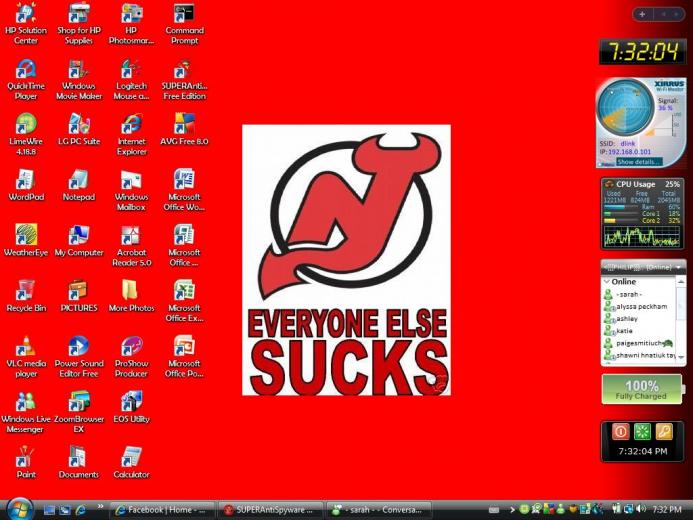Click IP address 192.168.0.101 link
Viewport: 693px width, 520px height.
[629, 152]
